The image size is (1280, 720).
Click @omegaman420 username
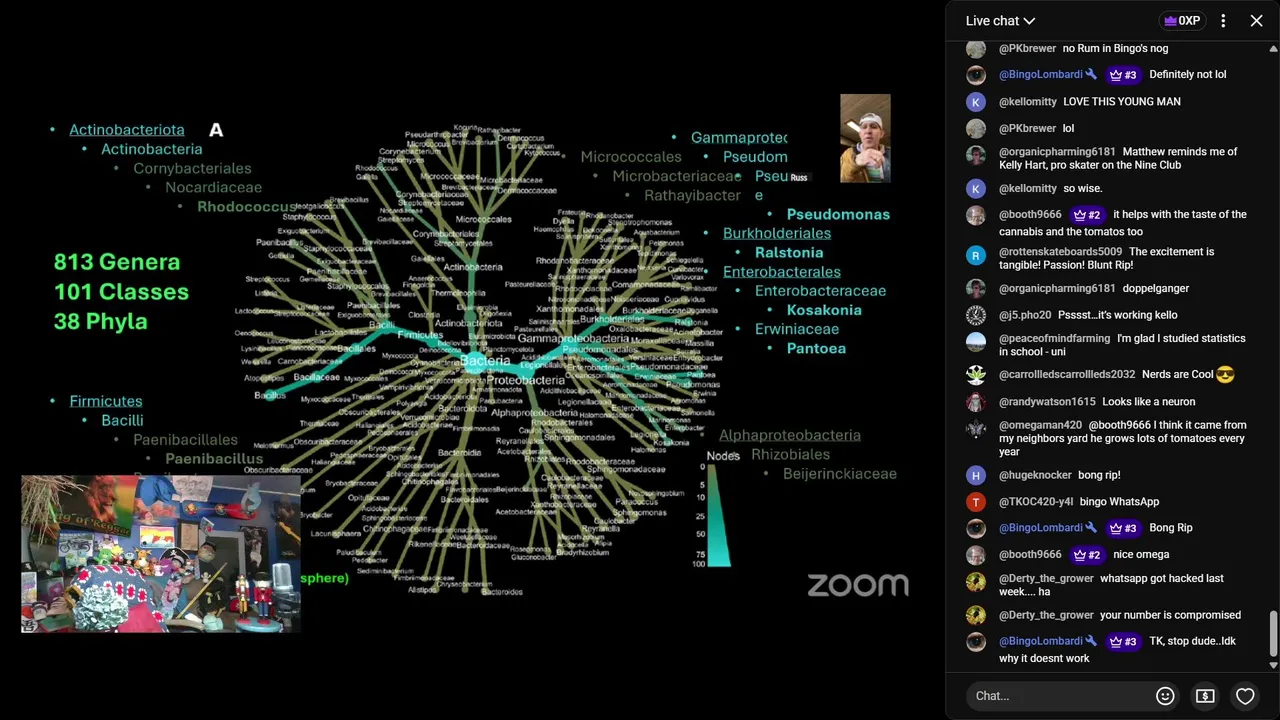click(x=1040, y=425)
